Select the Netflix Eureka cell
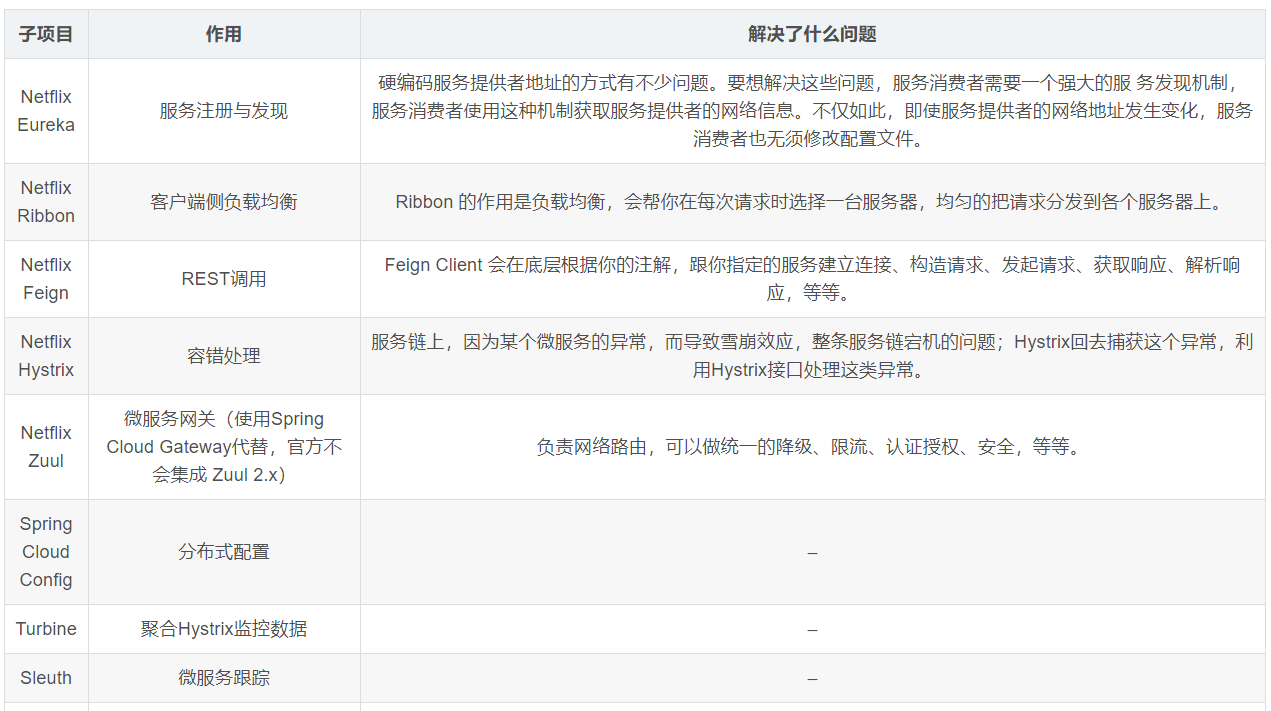This screenshot has height=711, width=1271. 46,111
